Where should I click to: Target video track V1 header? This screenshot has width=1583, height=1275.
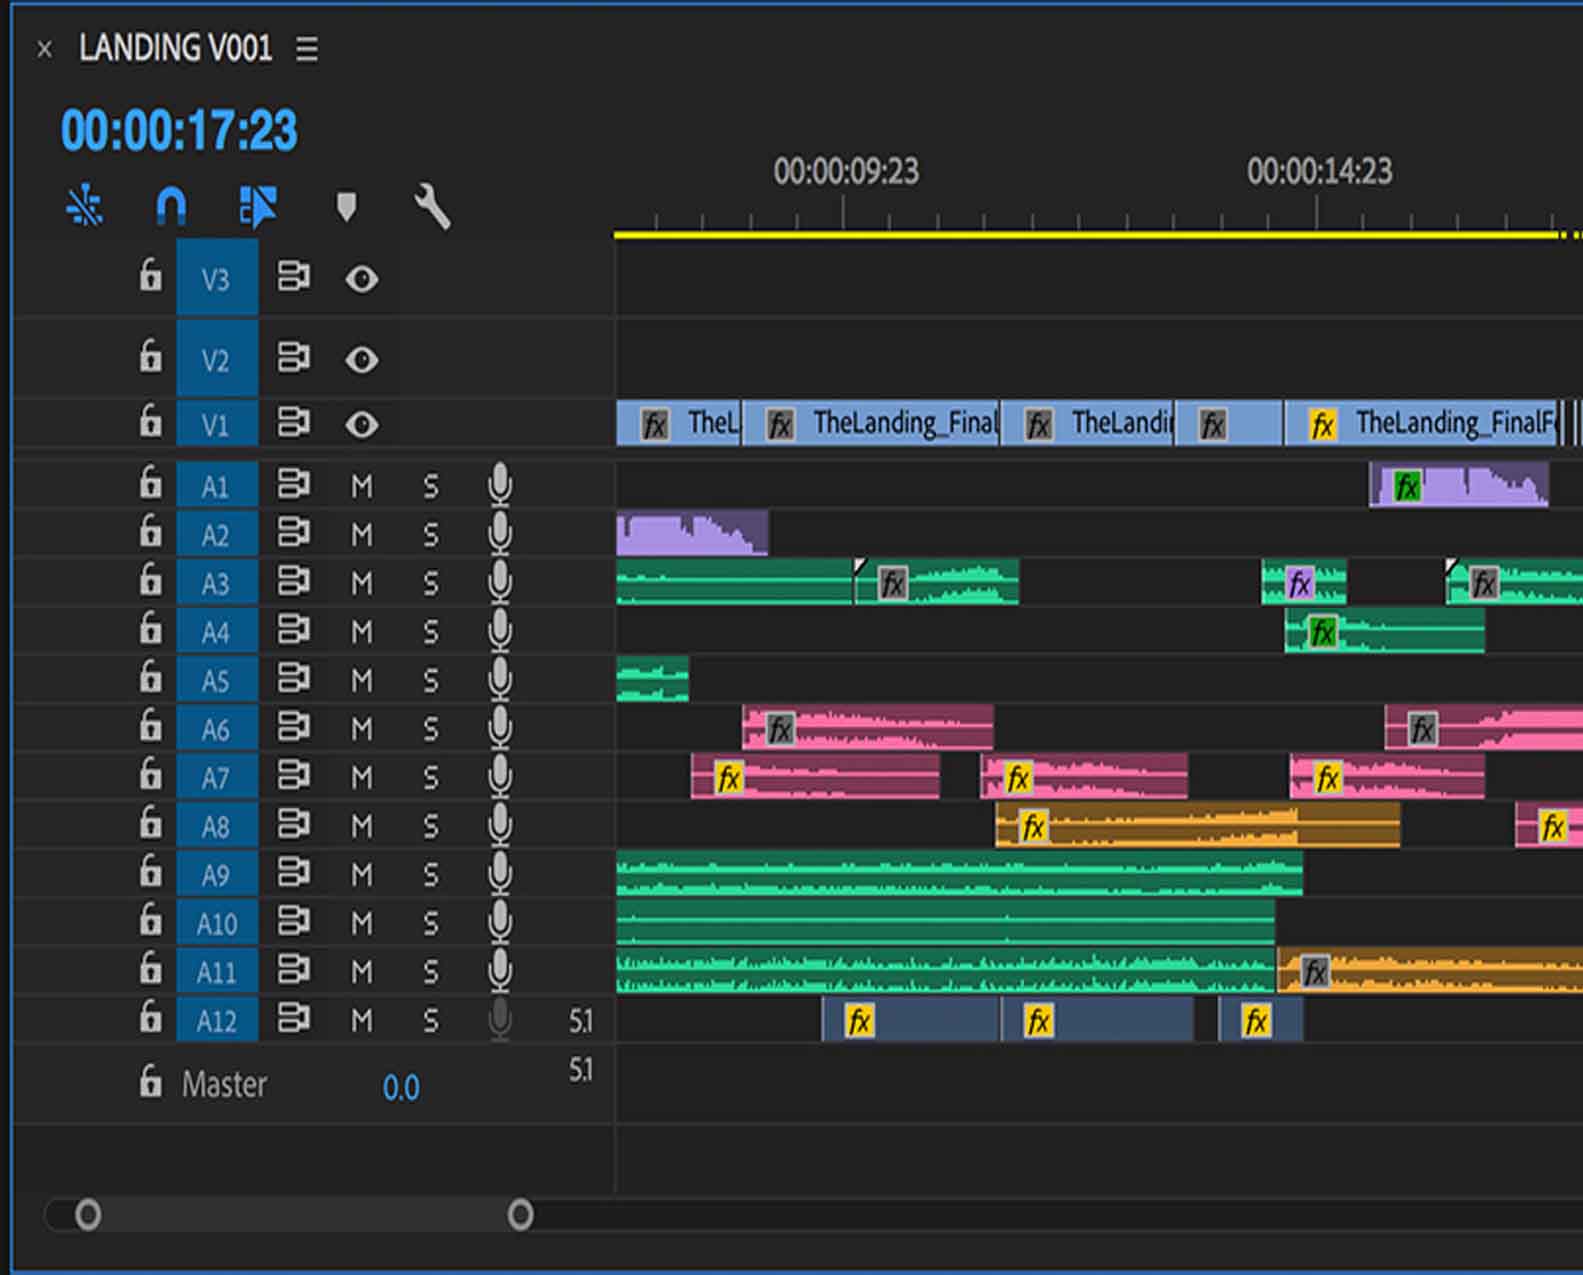[216, 424]
